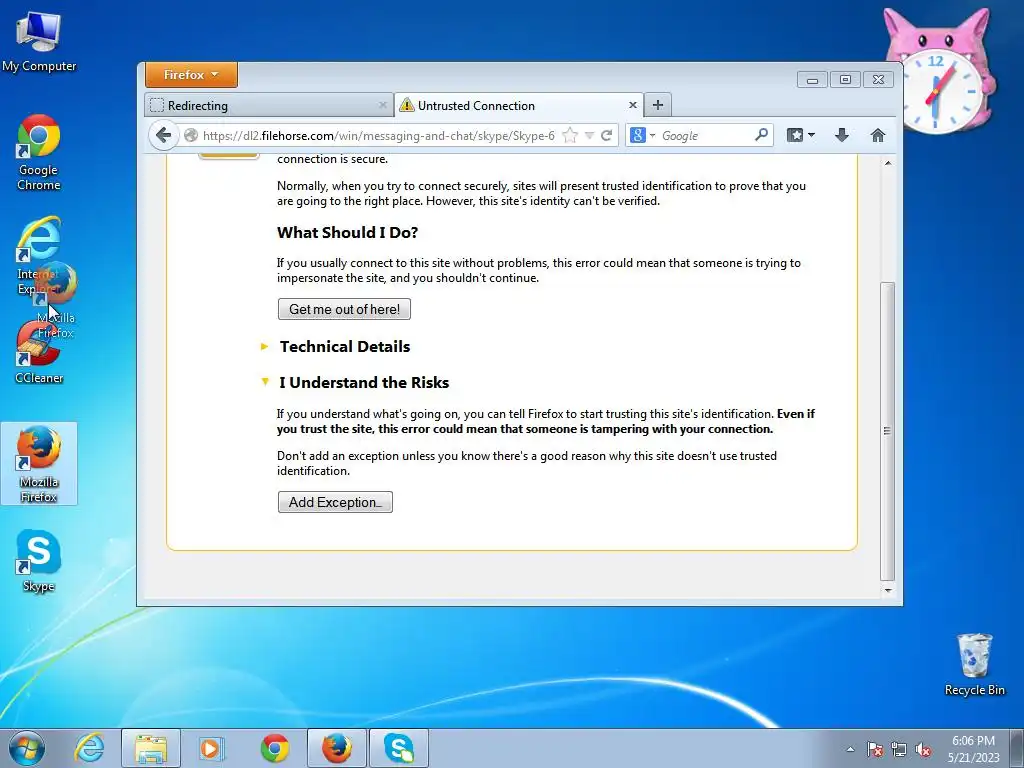Click the filehorse URL address field
The image size is (1024, 768).
coord(378,135)
